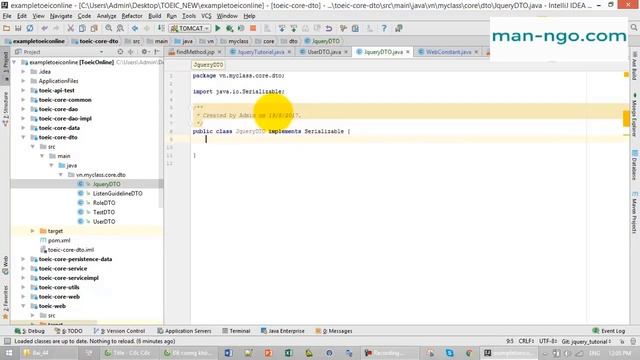Switch to the WebConstant.java editor tab

pyautogui.click(x=448, y=52)
